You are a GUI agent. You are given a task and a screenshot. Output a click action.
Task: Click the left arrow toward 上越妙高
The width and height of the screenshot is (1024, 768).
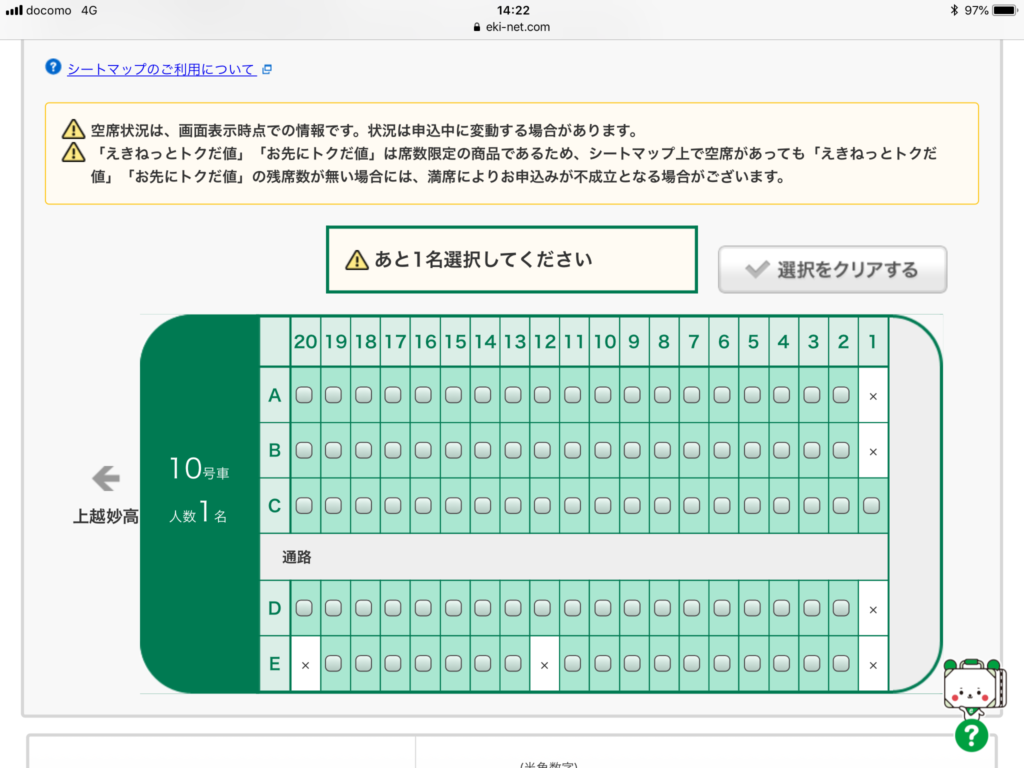coord(105,479)
